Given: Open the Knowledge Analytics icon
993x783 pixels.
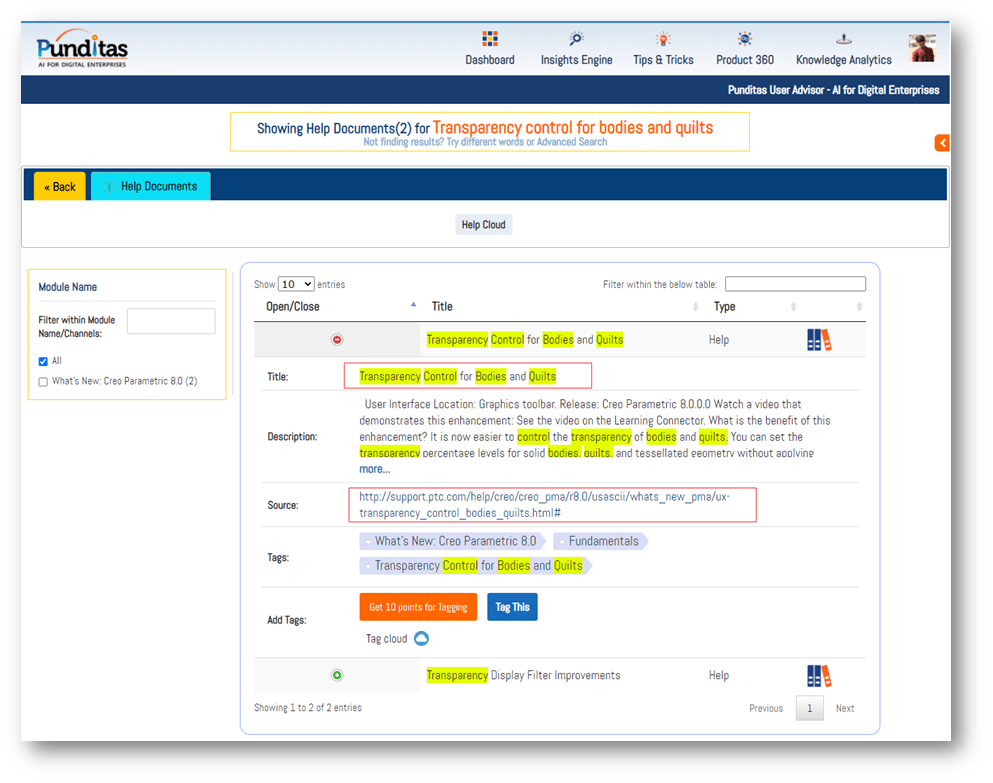Looking at the screenshot, I should coord(843,39).
